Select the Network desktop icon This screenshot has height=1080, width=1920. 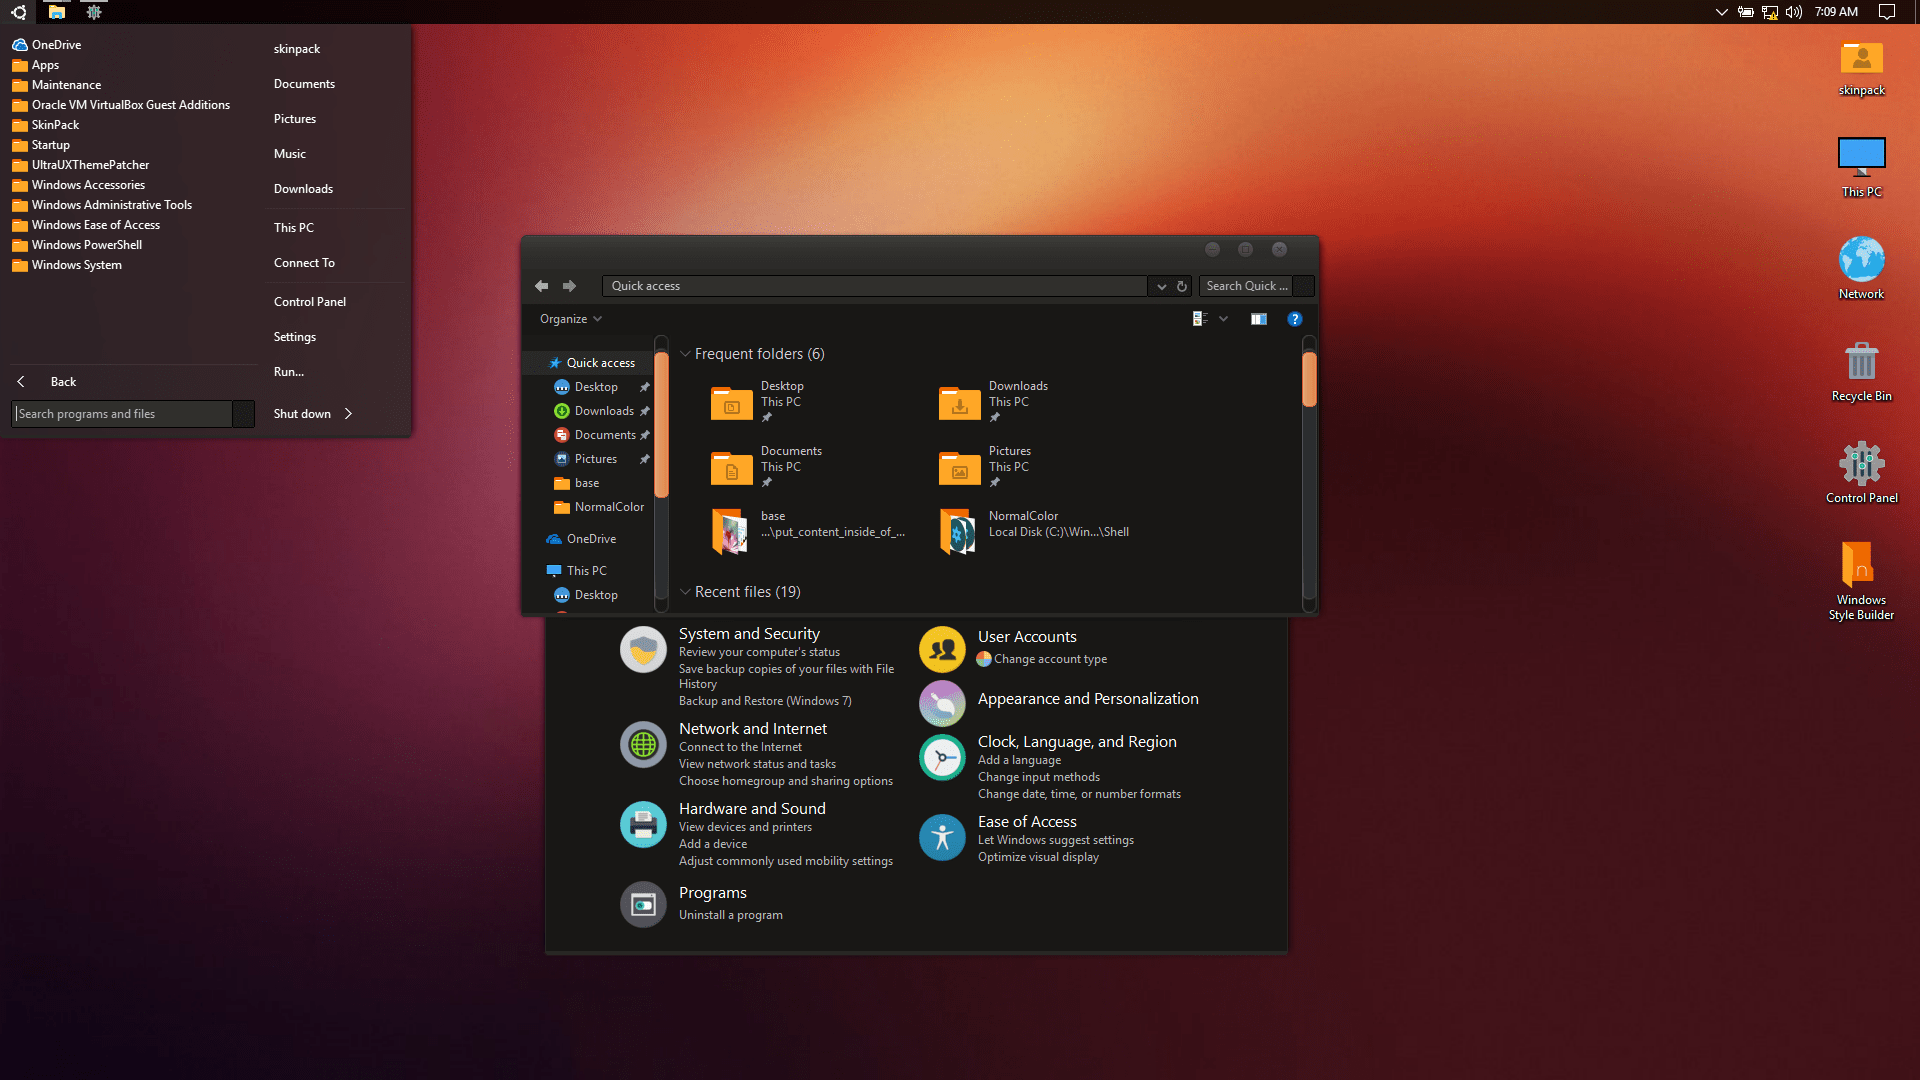click(x=1861, y=258)
